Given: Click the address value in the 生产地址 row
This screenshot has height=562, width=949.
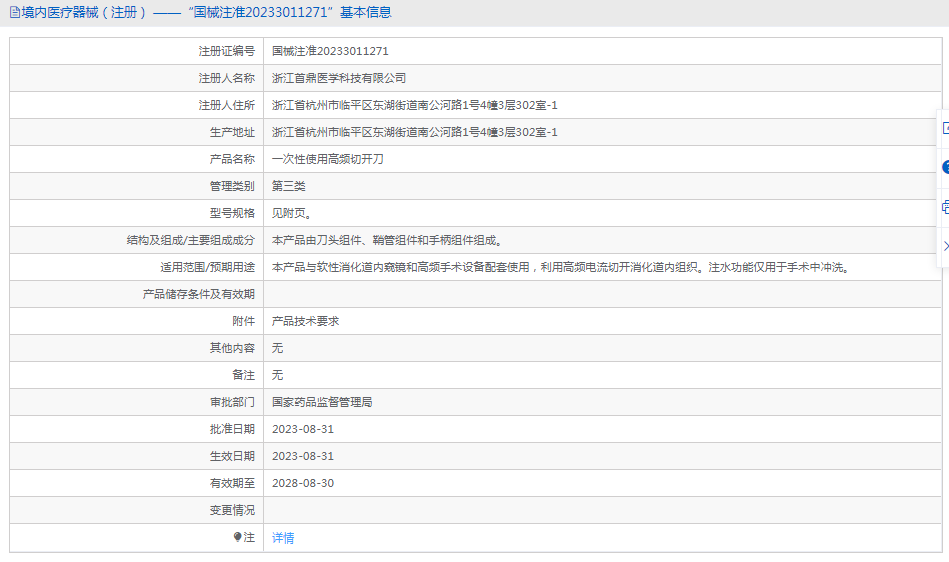Looking at the screenshot, I should (415, 132).
